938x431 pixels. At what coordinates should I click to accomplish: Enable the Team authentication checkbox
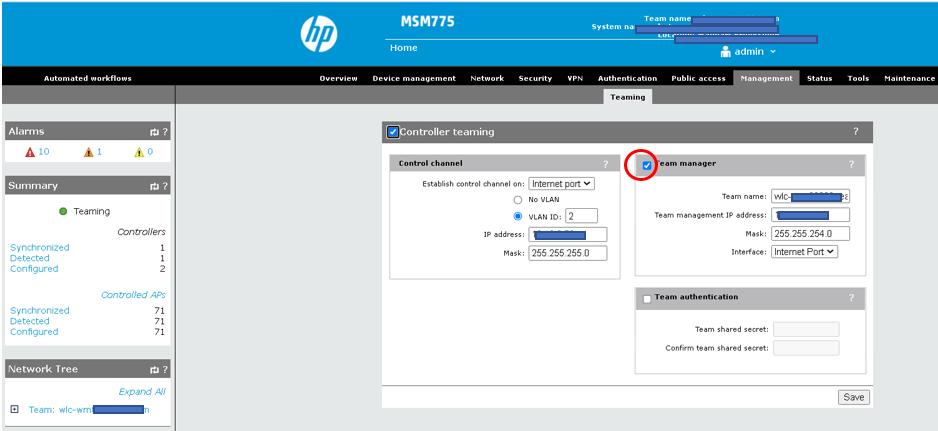click(647, 298)
